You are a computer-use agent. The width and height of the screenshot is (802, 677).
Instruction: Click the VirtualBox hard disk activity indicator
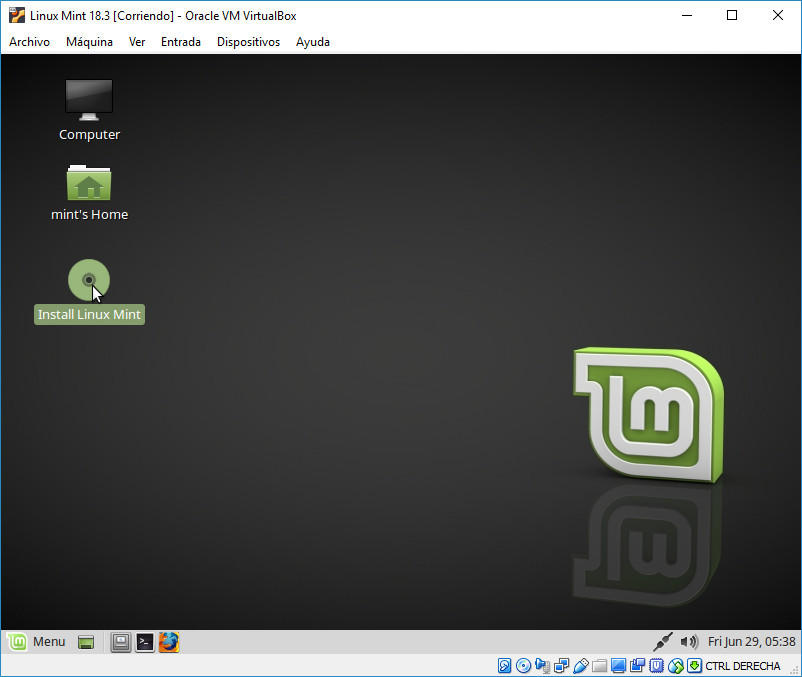pyautogui.click(x=504, y=666)
